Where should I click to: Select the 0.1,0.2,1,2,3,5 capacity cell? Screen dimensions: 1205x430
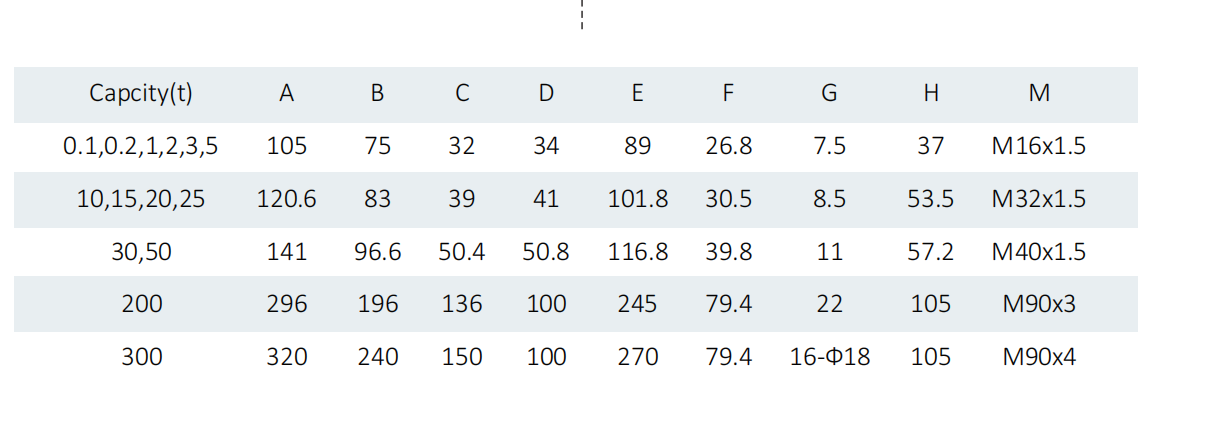click(x=141, y=147)
